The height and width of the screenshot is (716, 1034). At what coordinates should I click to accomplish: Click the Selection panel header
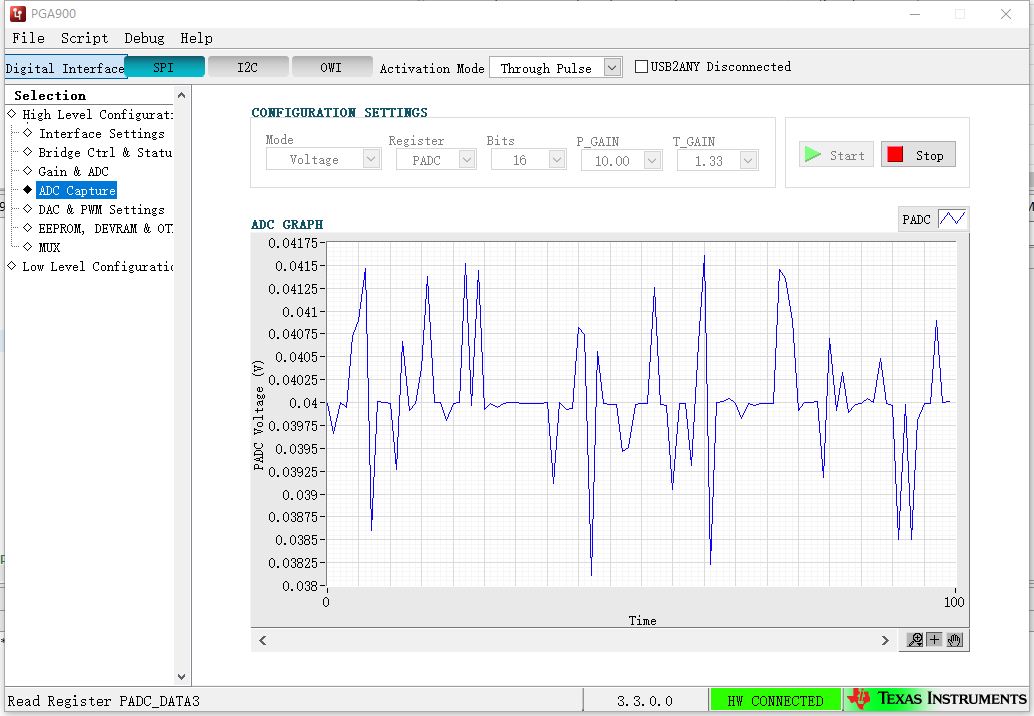coord(50,96)
